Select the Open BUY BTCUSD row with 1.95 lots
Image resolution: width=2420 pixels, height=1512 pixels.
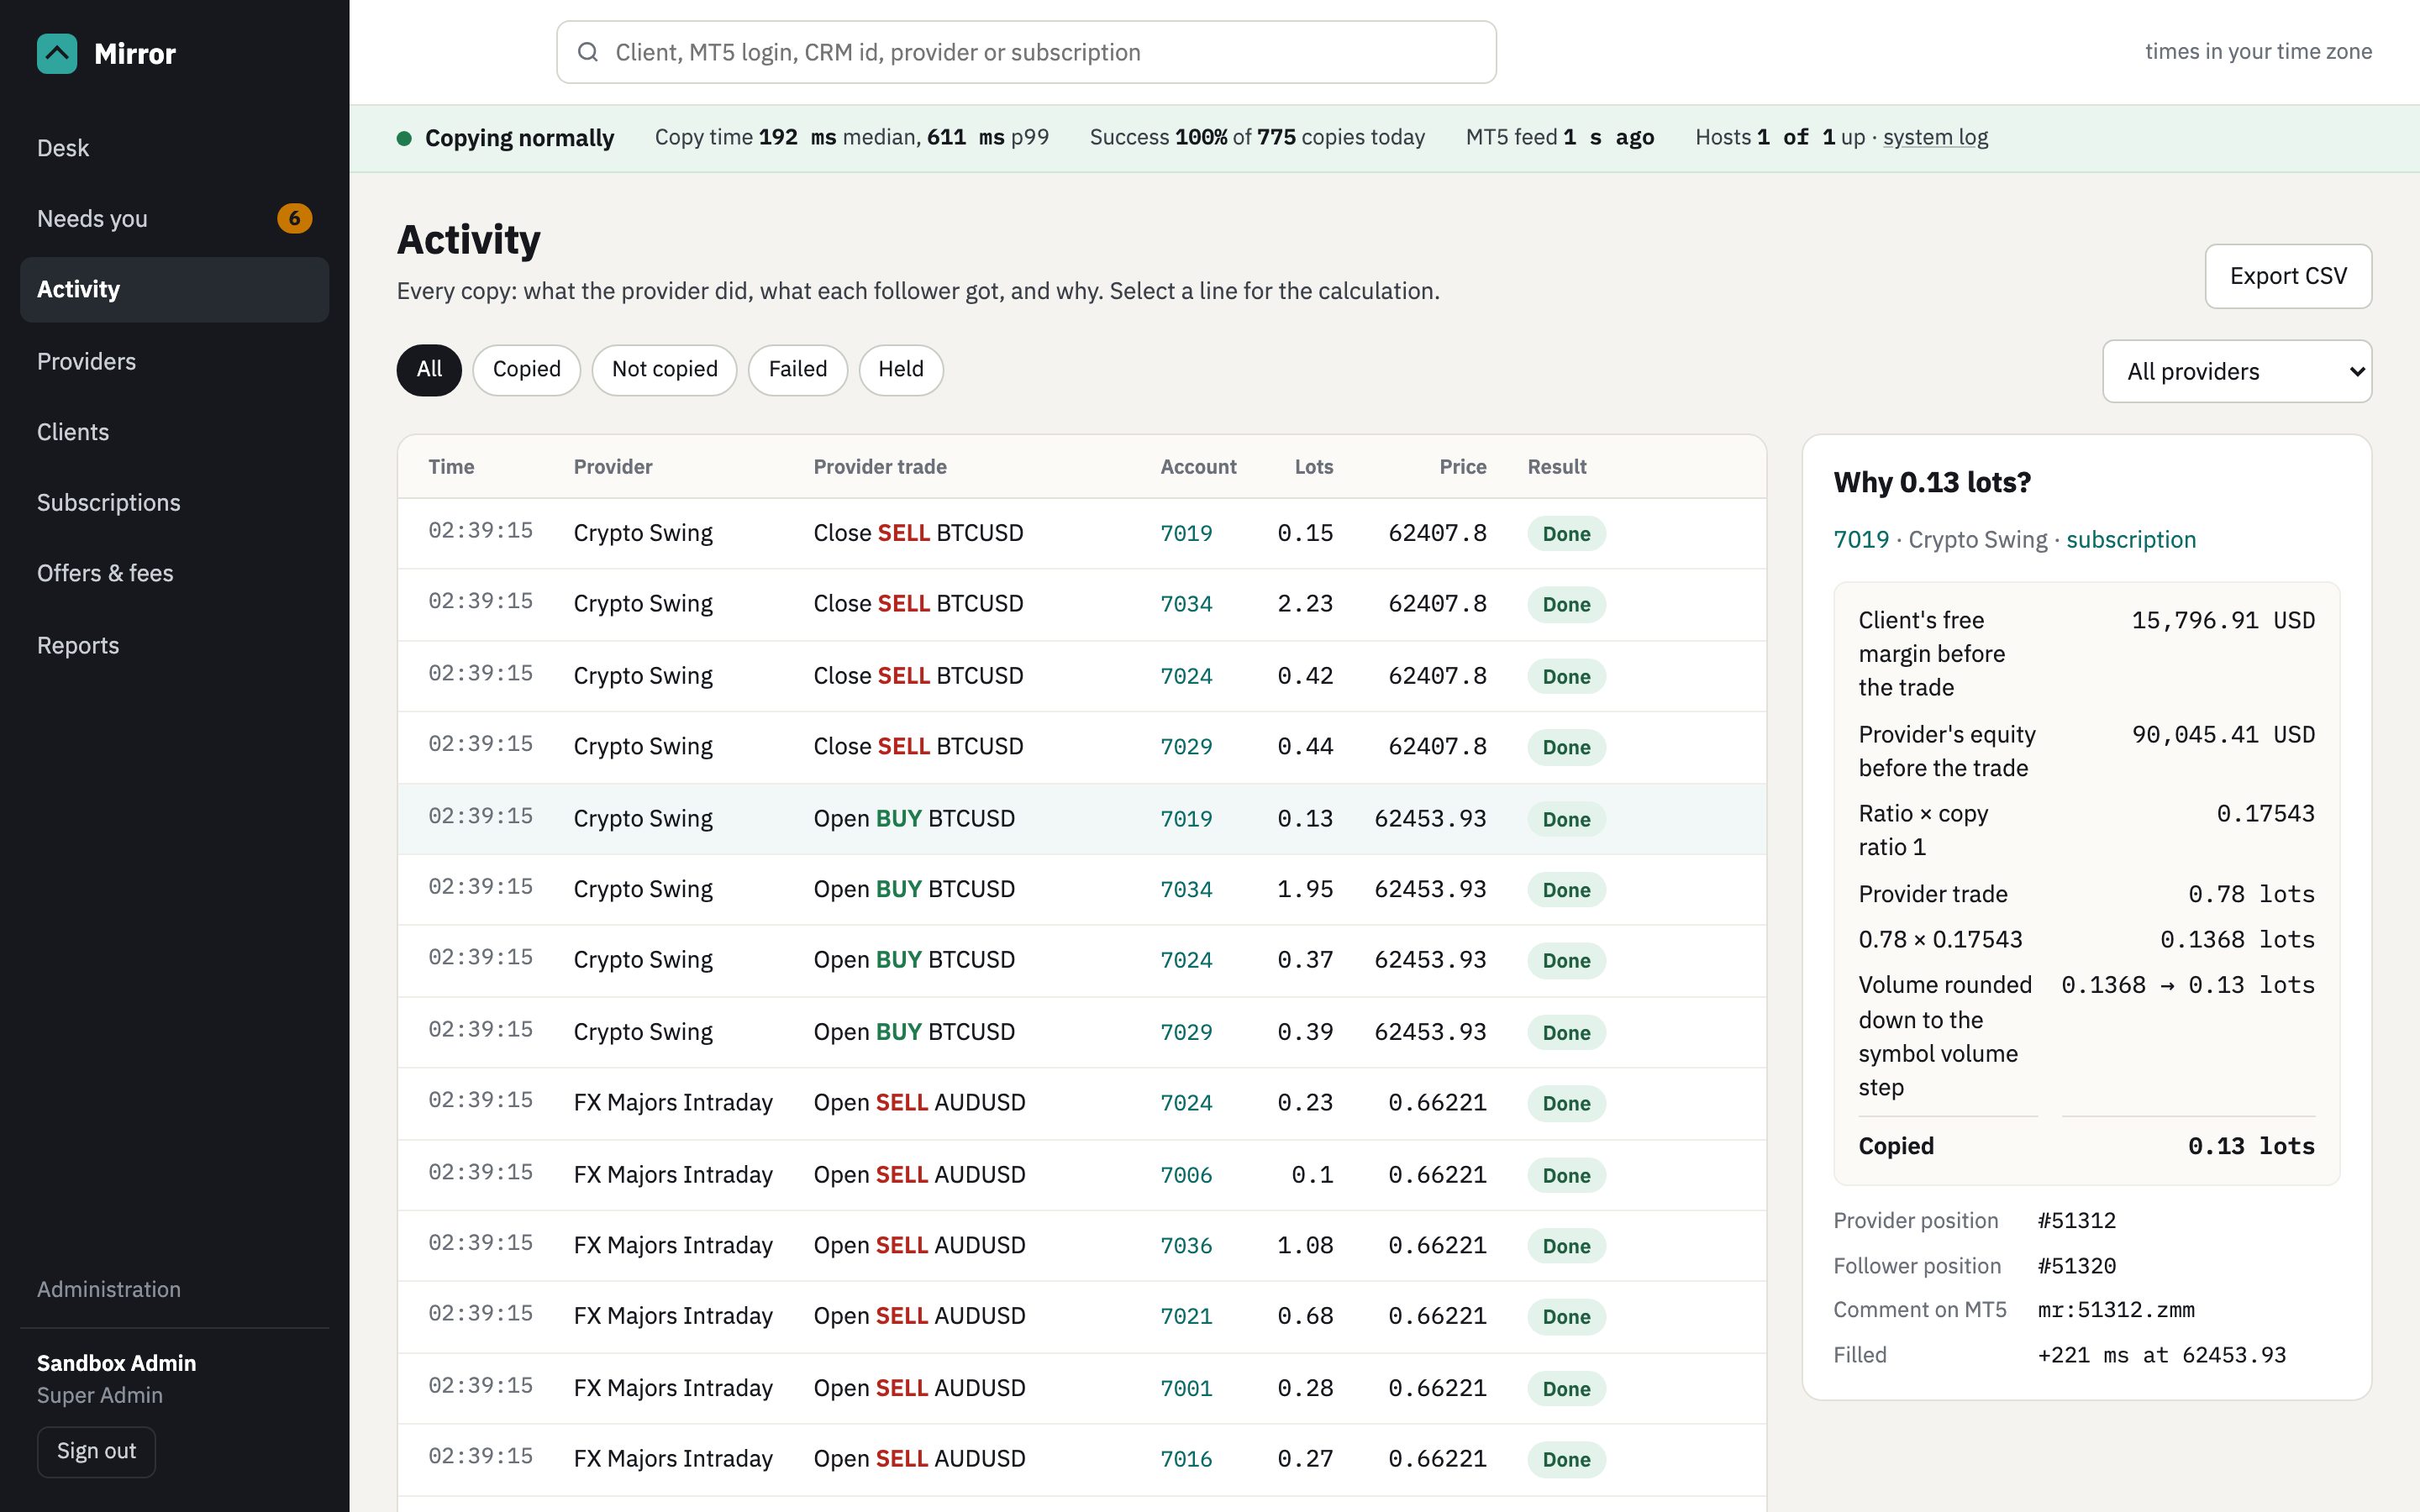[x=1082, y=889]
